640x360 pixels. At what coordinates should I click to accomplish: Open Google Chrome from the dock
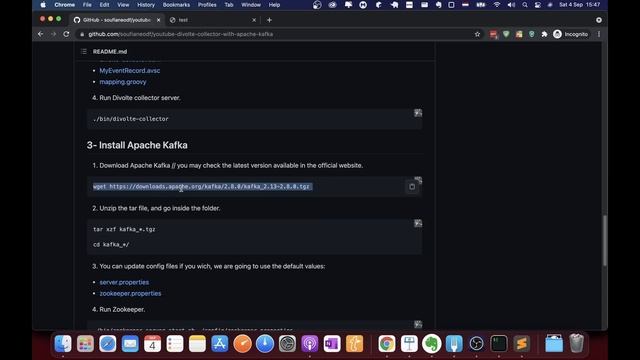[387, 344]
